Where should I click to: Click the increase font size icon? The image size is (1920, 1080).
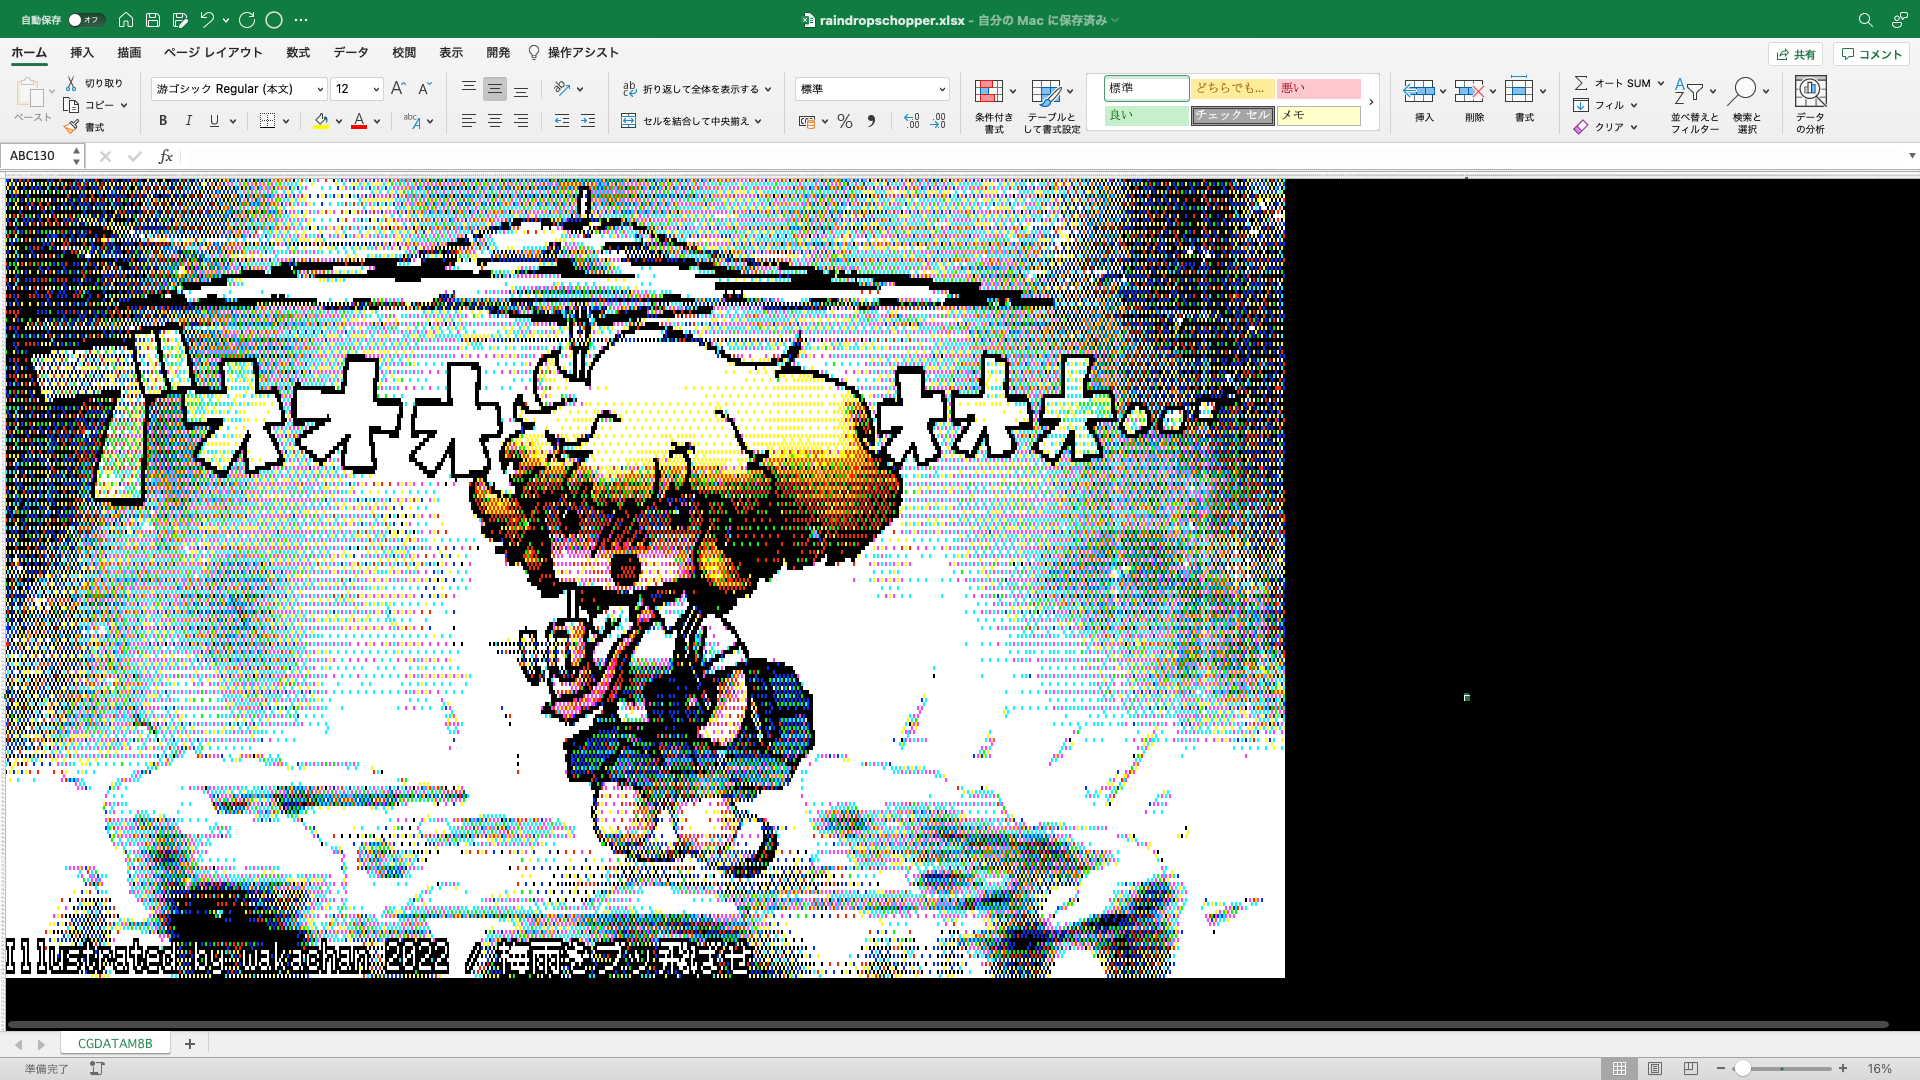click(398, 89)
